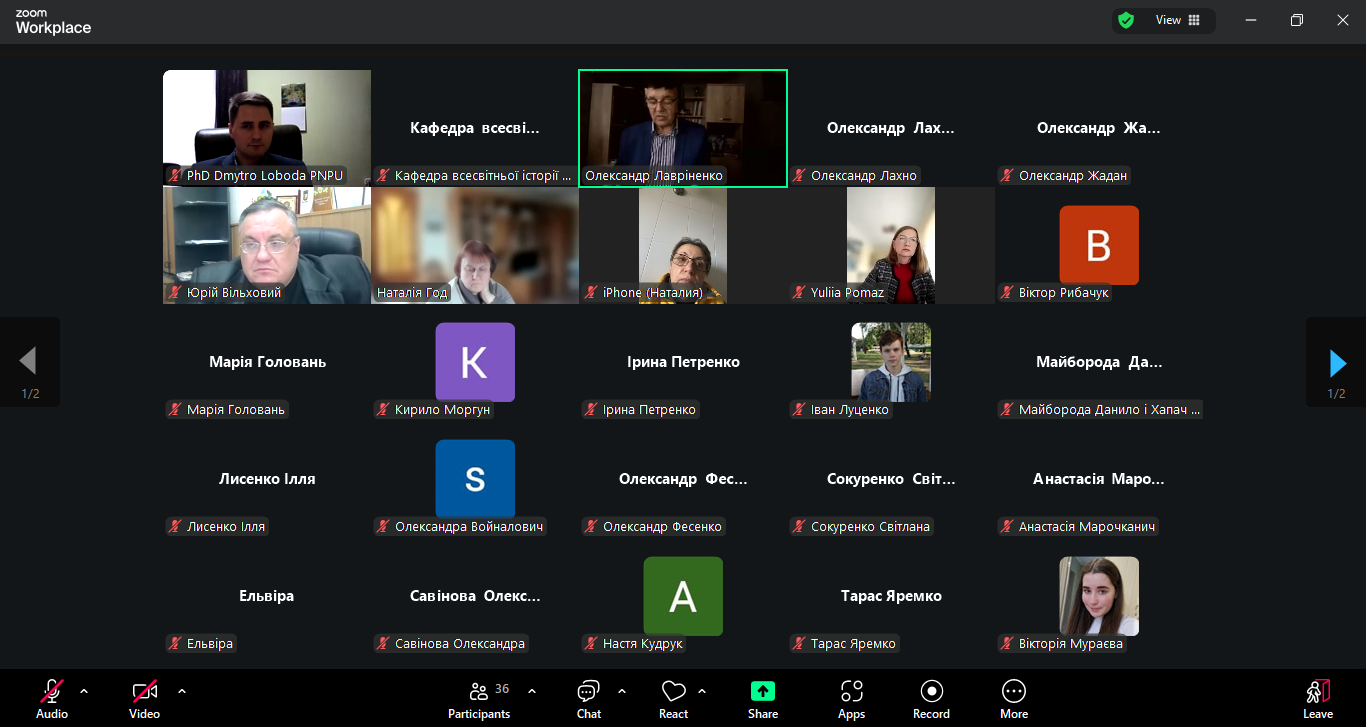1366x727 pixels.
Task: Go to the next page of participants
Action: (1337, 362)
